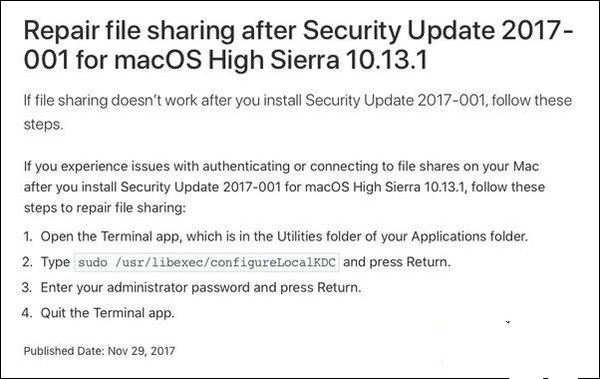Click 'steps to repair file sharing:' line
This screenshot has height=379, width=600.
pyautogui.click(x=104, y=208)
